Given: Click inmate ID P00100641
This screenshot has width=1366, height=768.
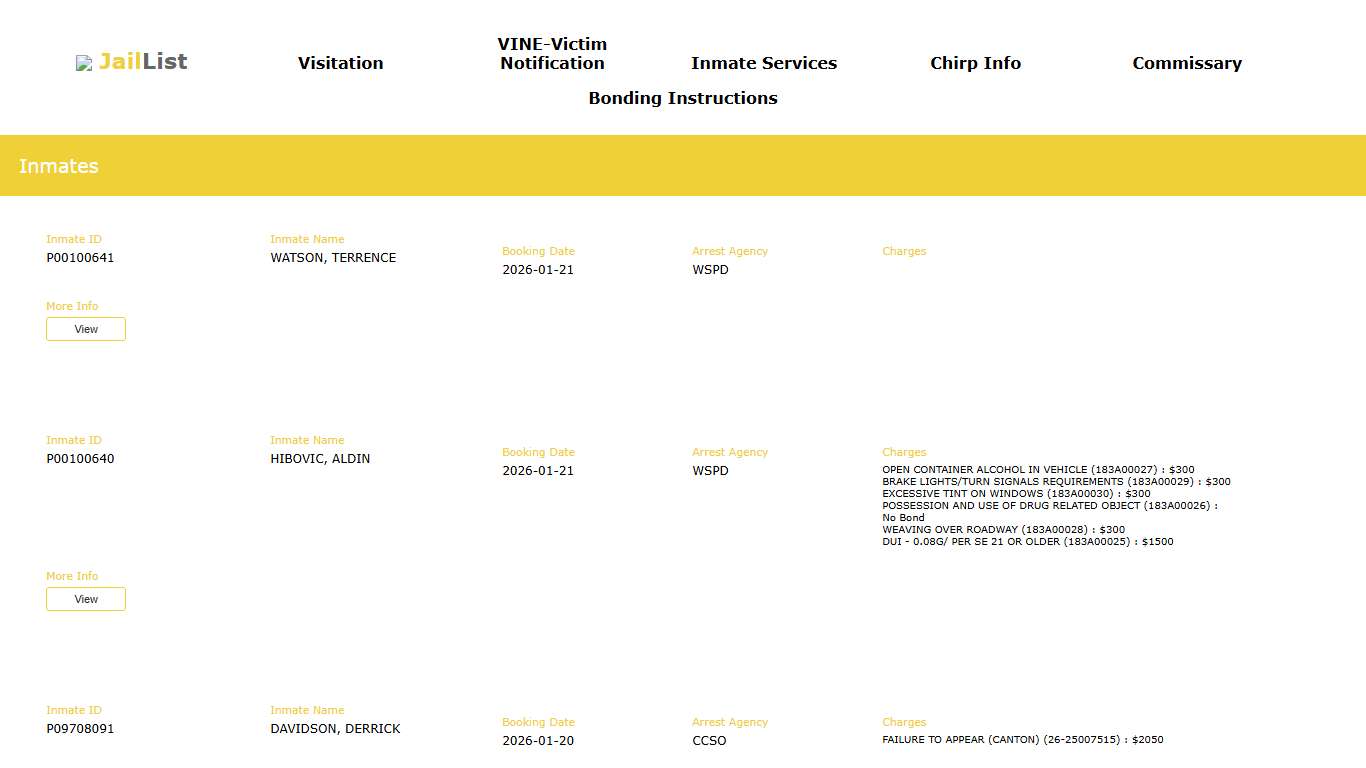Looking at the screenshot, I should pyautogui.click(x=80, y=257).
